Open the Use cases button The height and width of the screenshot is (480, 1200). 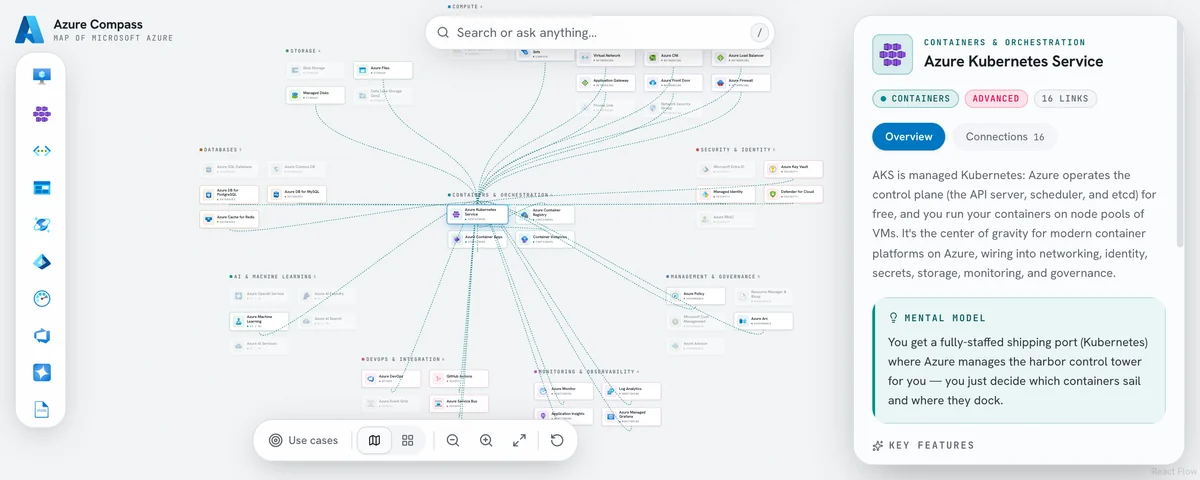coord(304,440)
